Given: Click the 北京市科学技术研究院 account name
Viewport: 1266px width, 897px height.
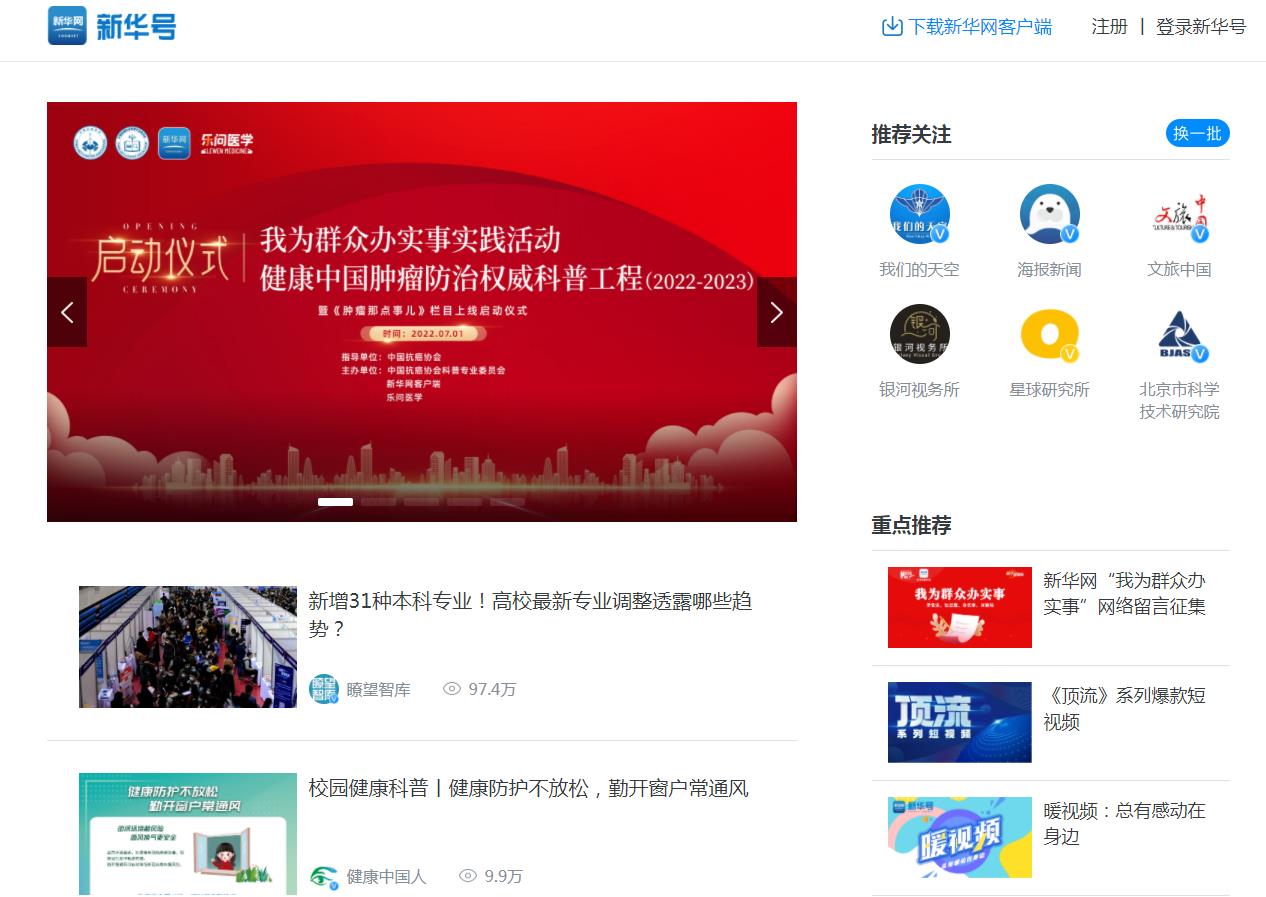Looking at the screenshot, I should click(1180, 401).
